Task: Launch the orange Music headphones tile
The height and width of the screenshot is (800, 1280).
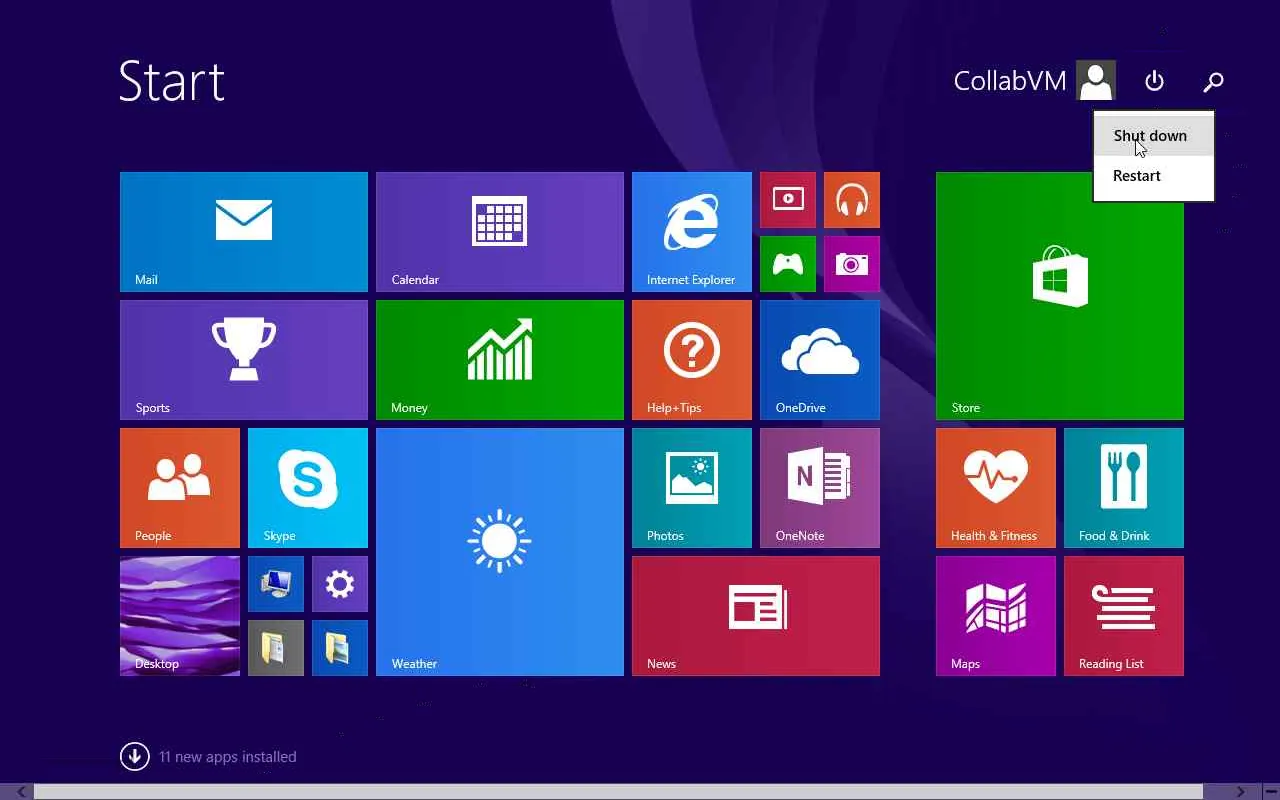Action: coord(852,200)
